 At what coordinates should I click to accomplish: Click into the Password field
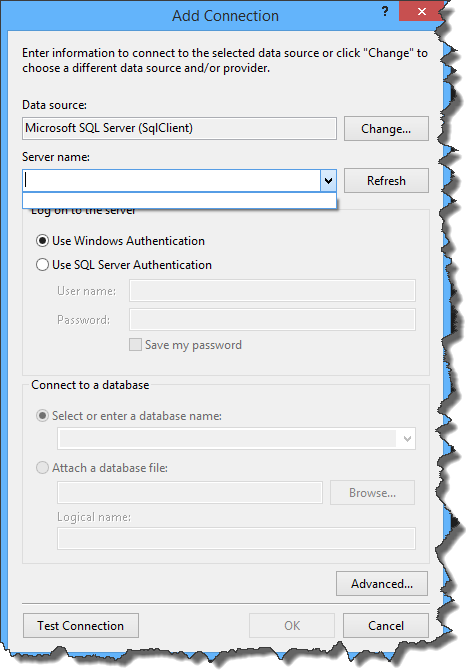pyautogui.click(x=272, y=320)
